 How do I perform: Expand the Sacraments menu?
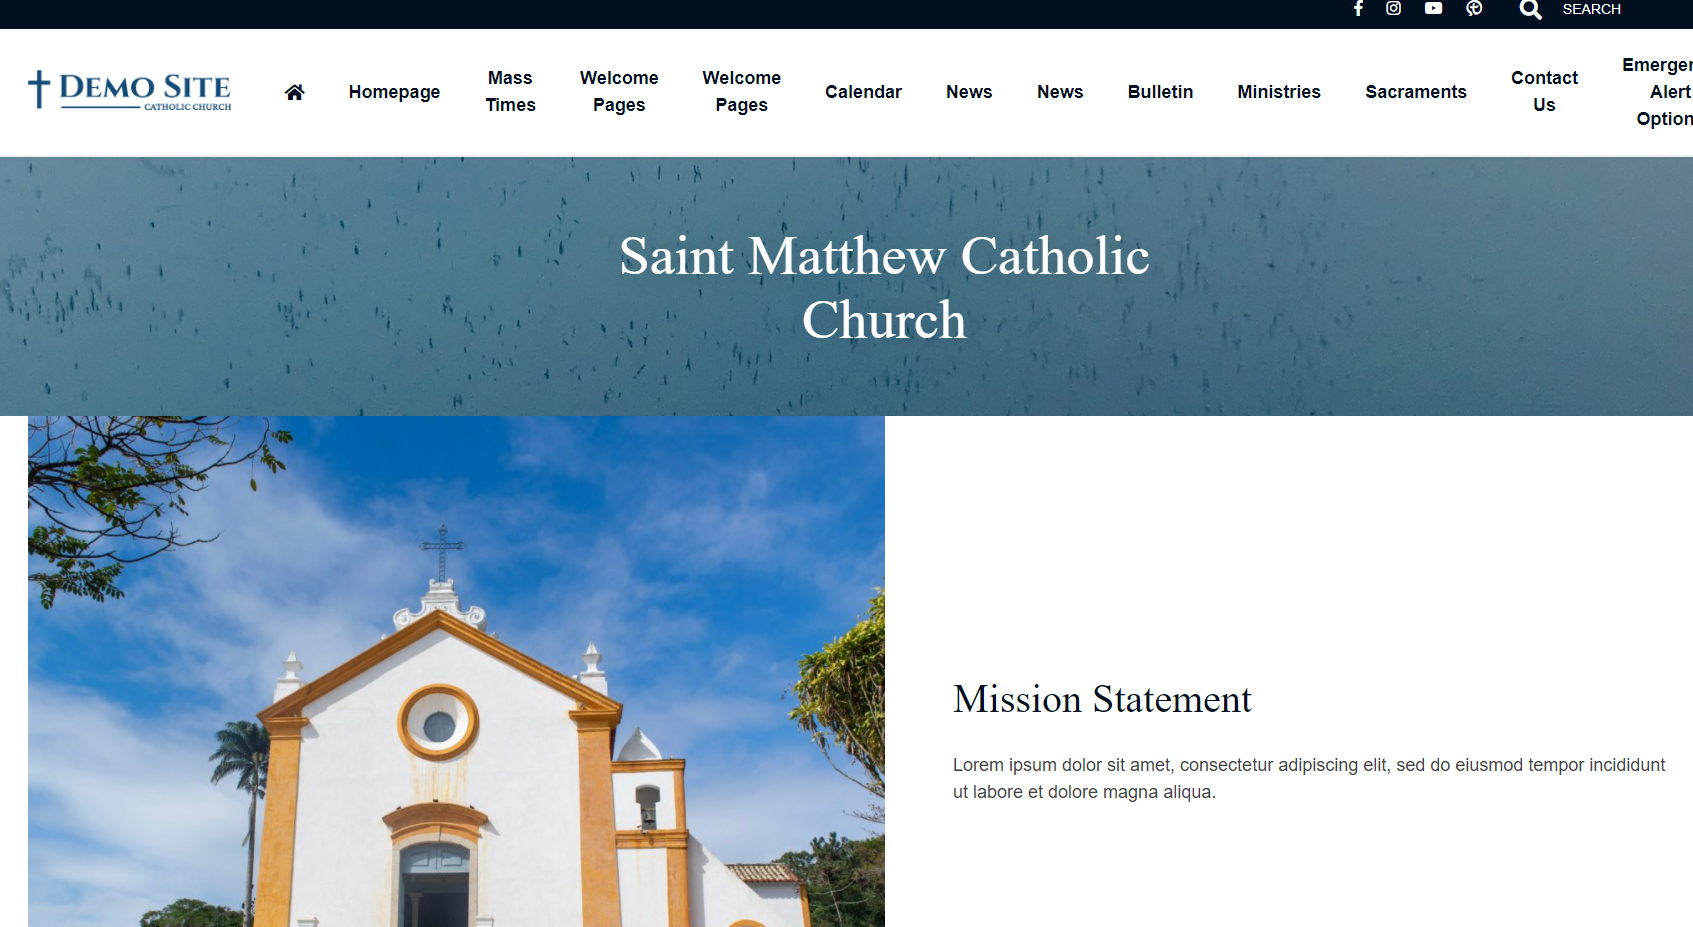coord(1415,92)
